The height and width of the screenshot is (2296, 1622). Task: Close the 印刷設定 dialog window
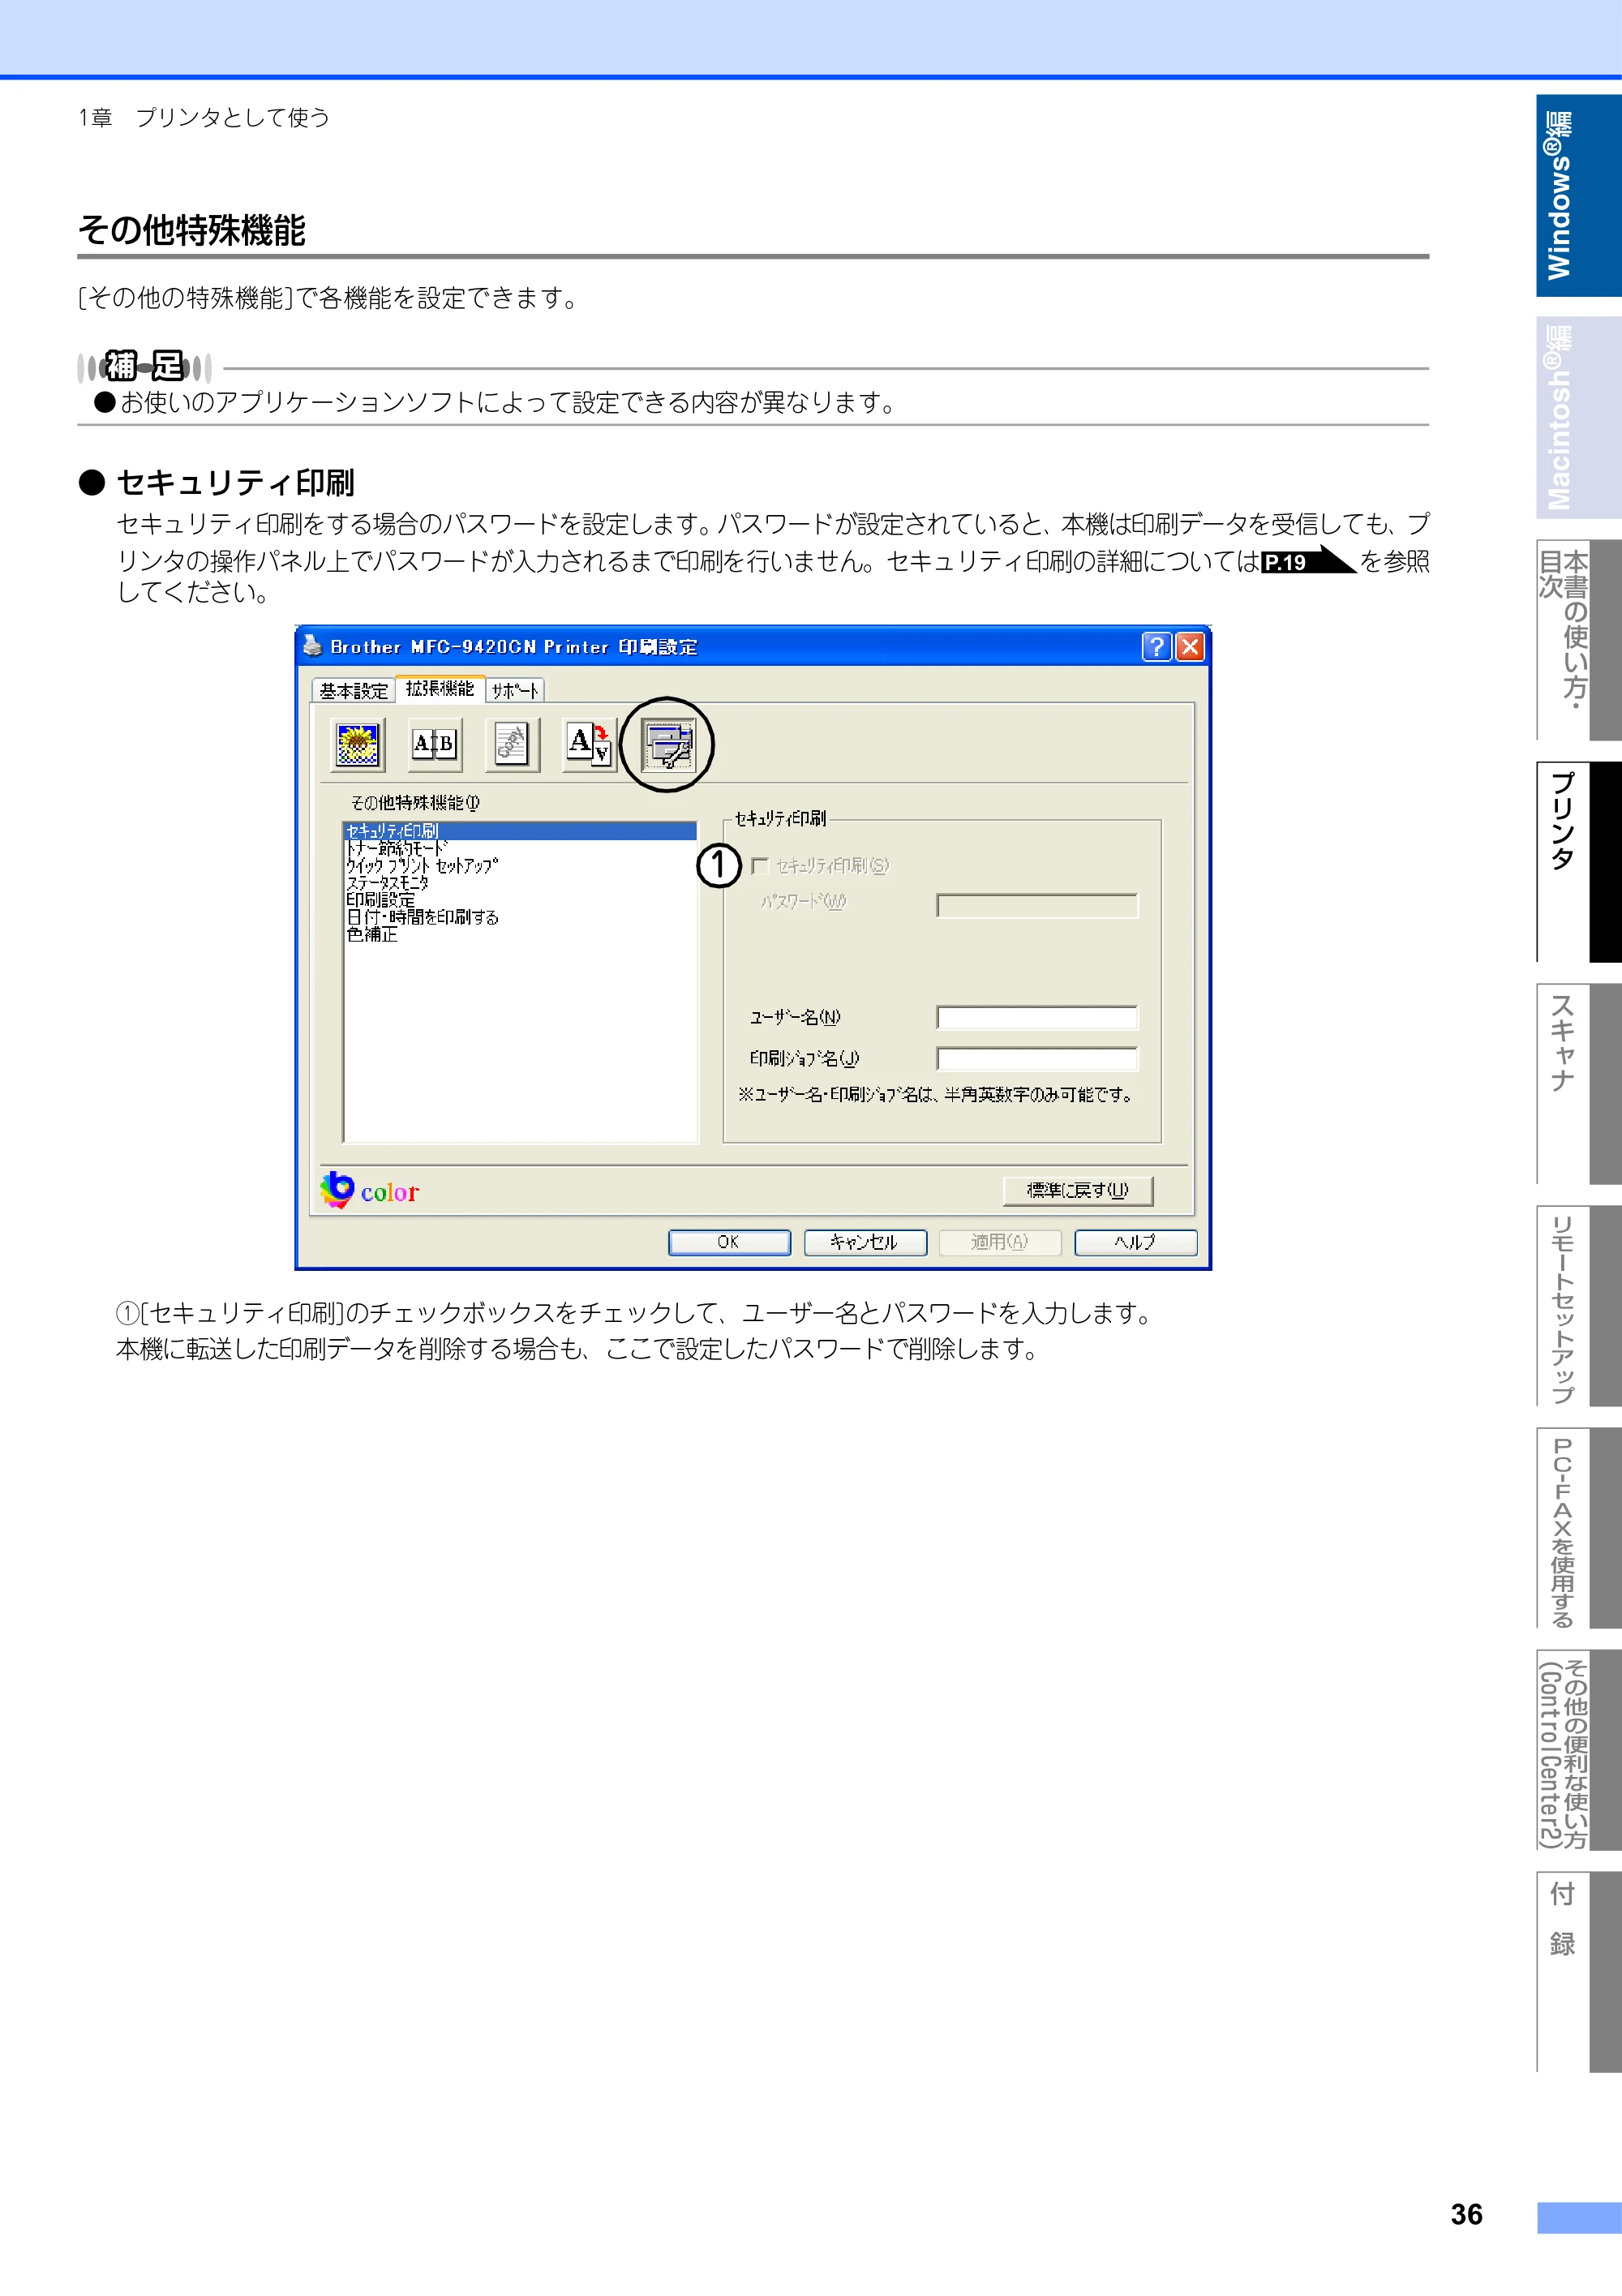(x=1189, y=647)
